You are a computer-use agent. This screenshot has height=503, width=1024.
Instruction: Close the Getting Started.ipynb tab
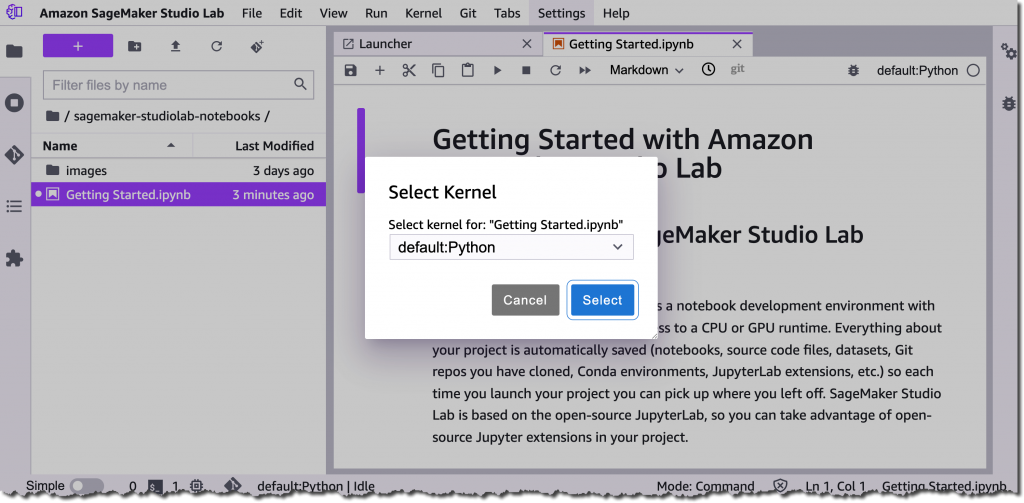[x=737, y=44]
